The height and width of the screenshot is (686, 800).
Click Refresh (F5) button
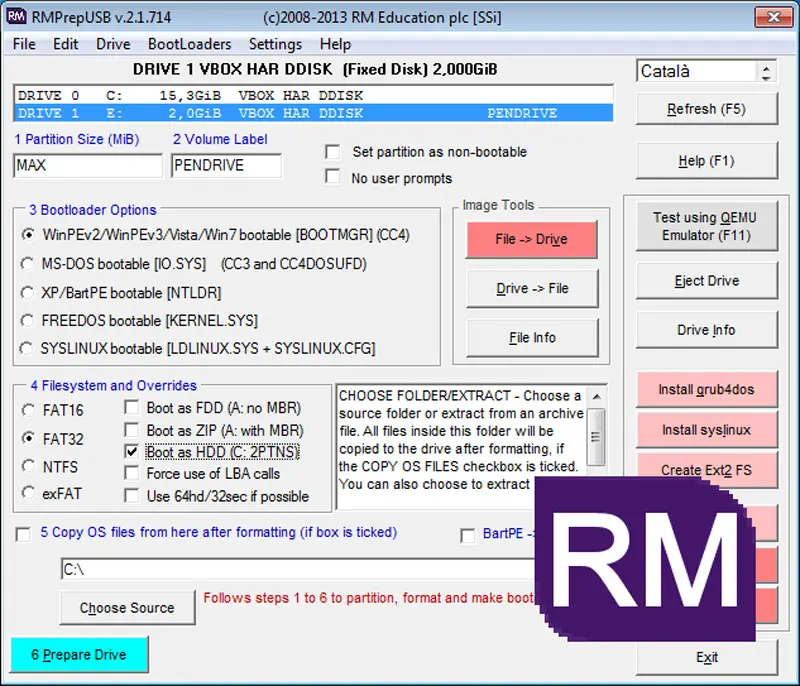point(706,109)
